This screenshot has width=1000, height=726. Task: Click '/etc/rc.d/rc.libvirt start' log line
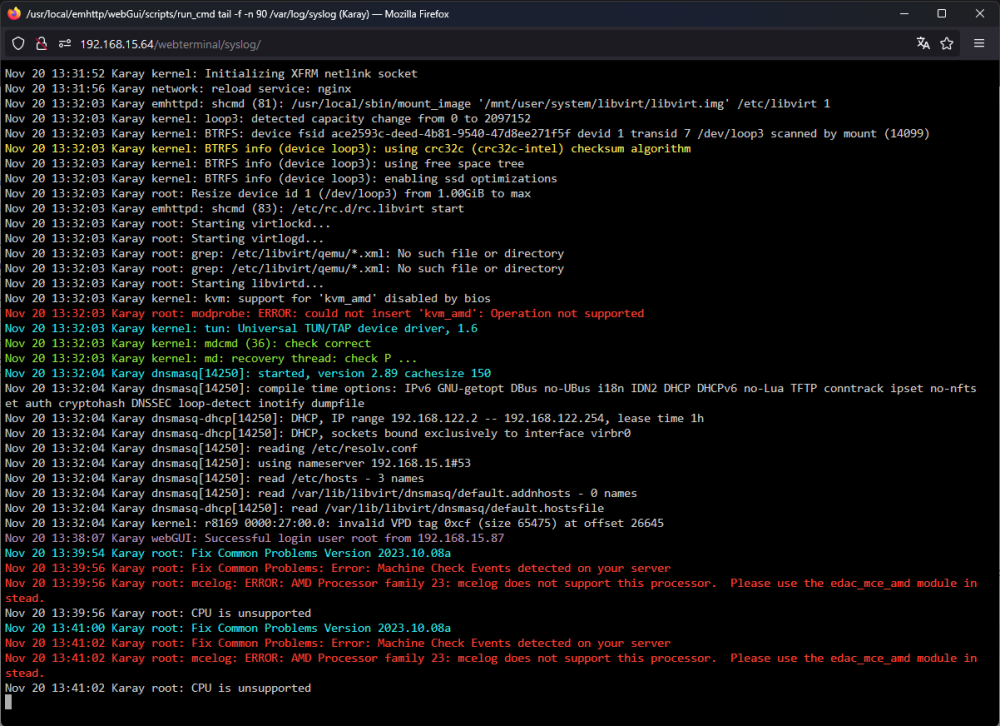[235, 209]
